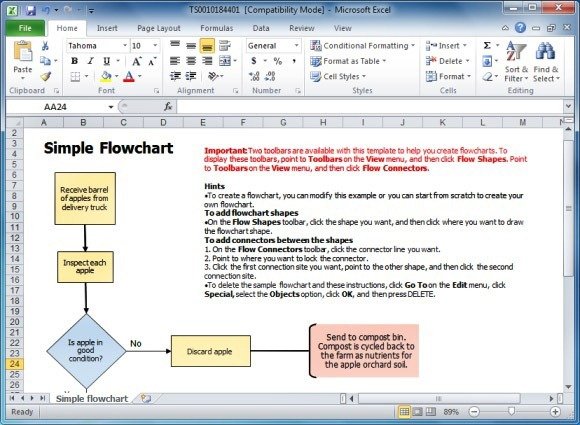
Task: Click the Increase Font Size icon
Action: (x=136, y=61)
